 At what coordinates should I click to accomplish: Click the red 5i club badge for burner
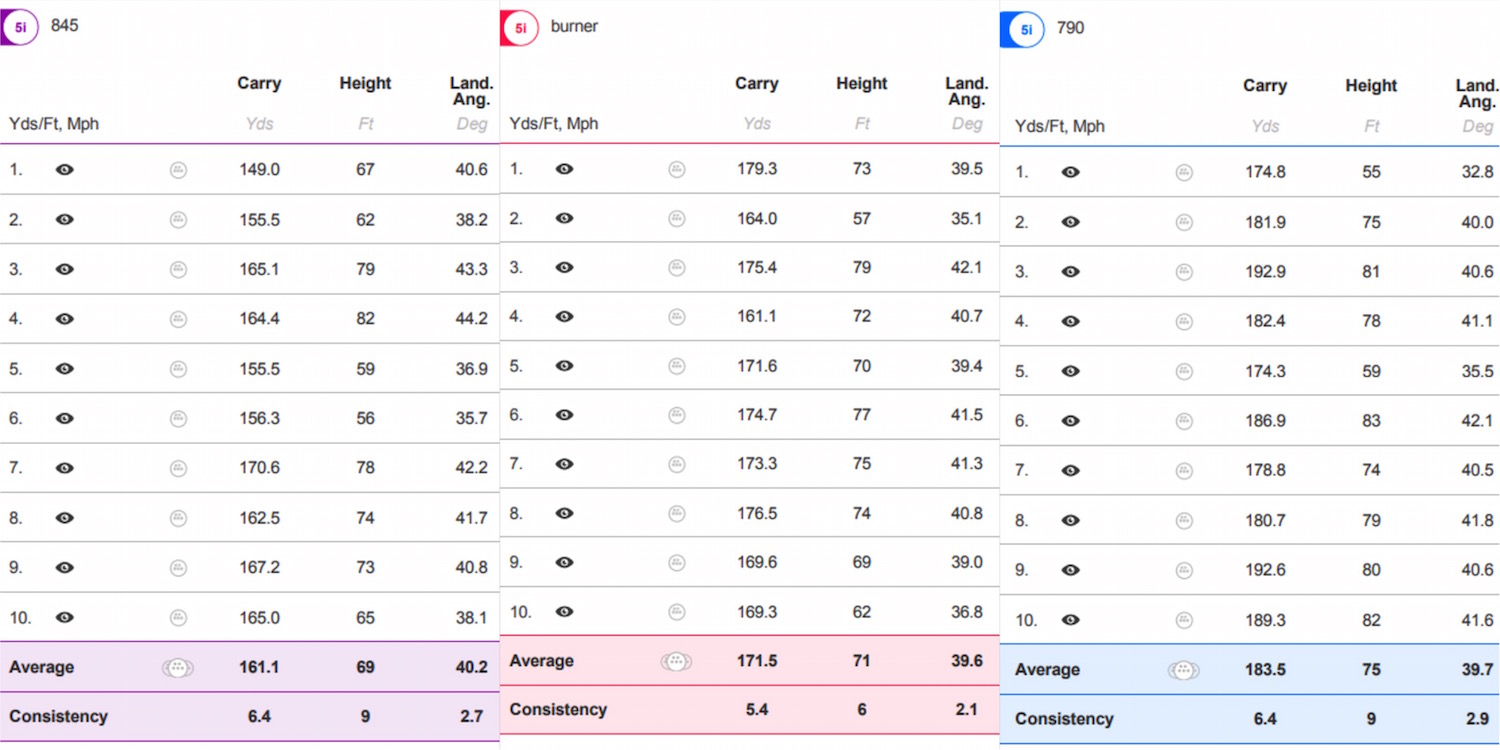519,28
